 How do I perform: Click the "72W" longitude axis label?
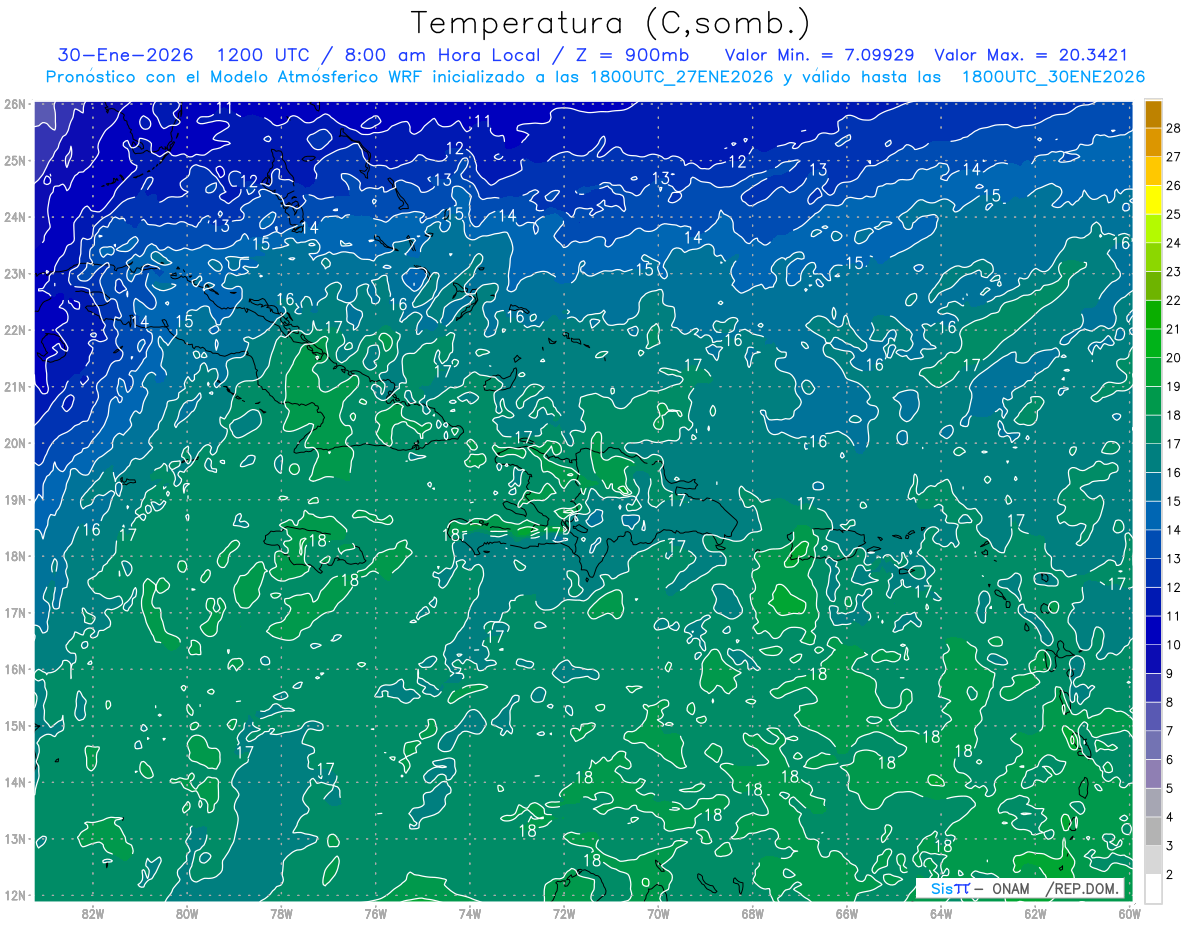564,913
